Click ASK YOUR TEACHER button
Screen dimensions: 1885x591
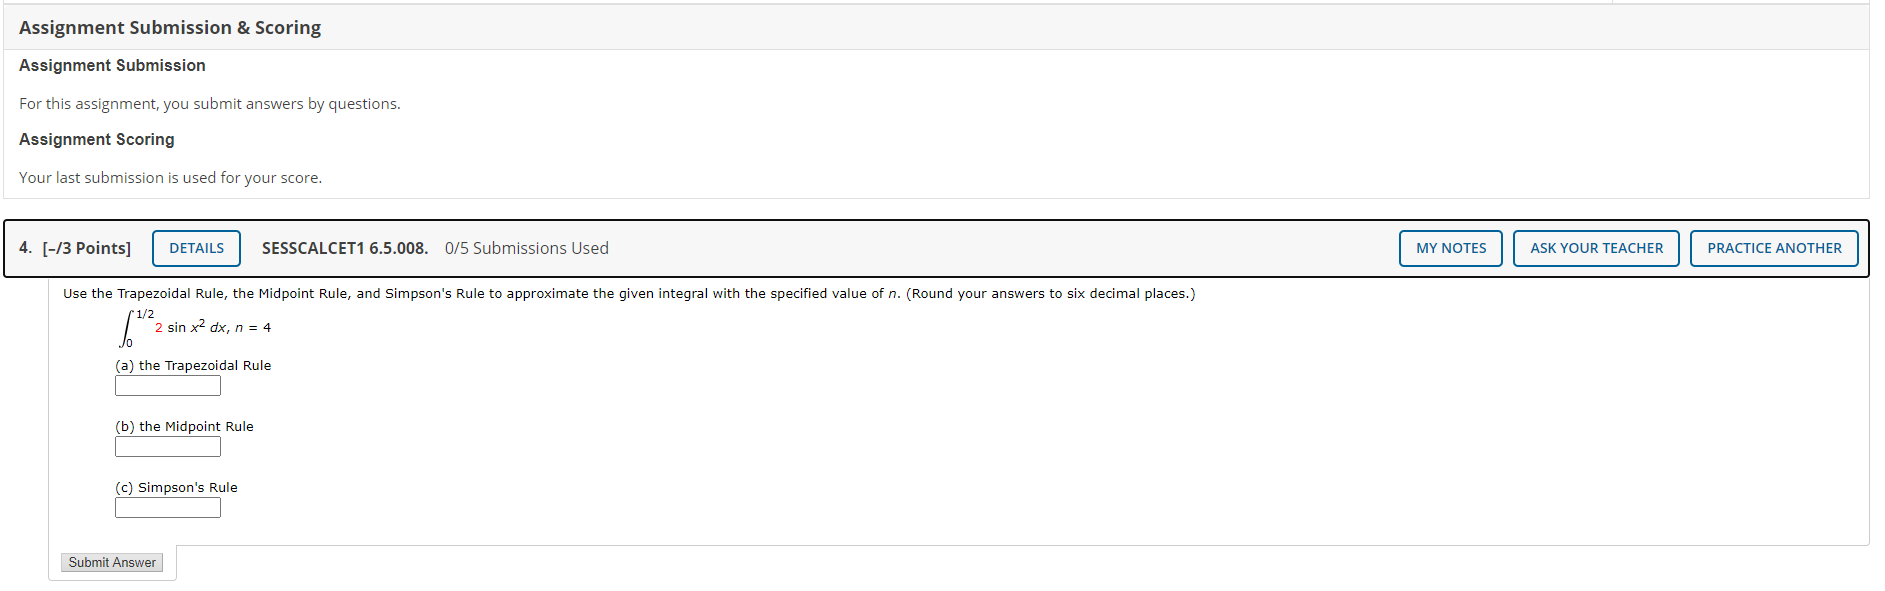click(1596, 248)
